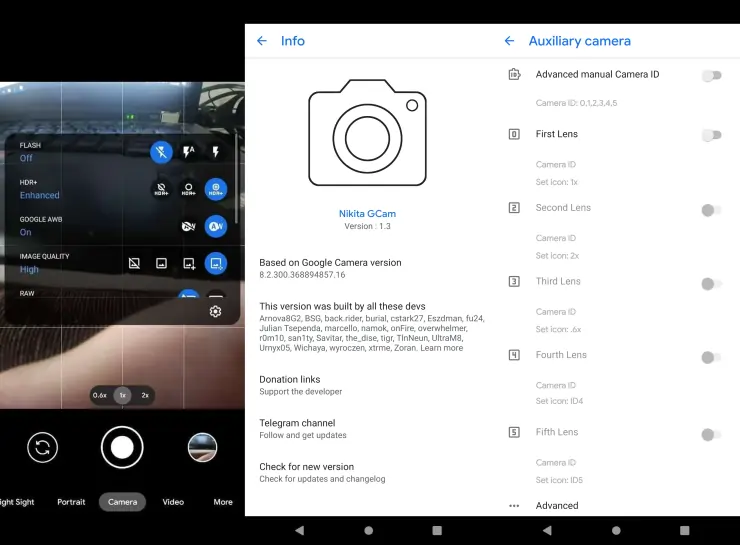The image size is (740, 545).
Task: Open Advanced section with three-dots icon
Action: click(514, 506)
